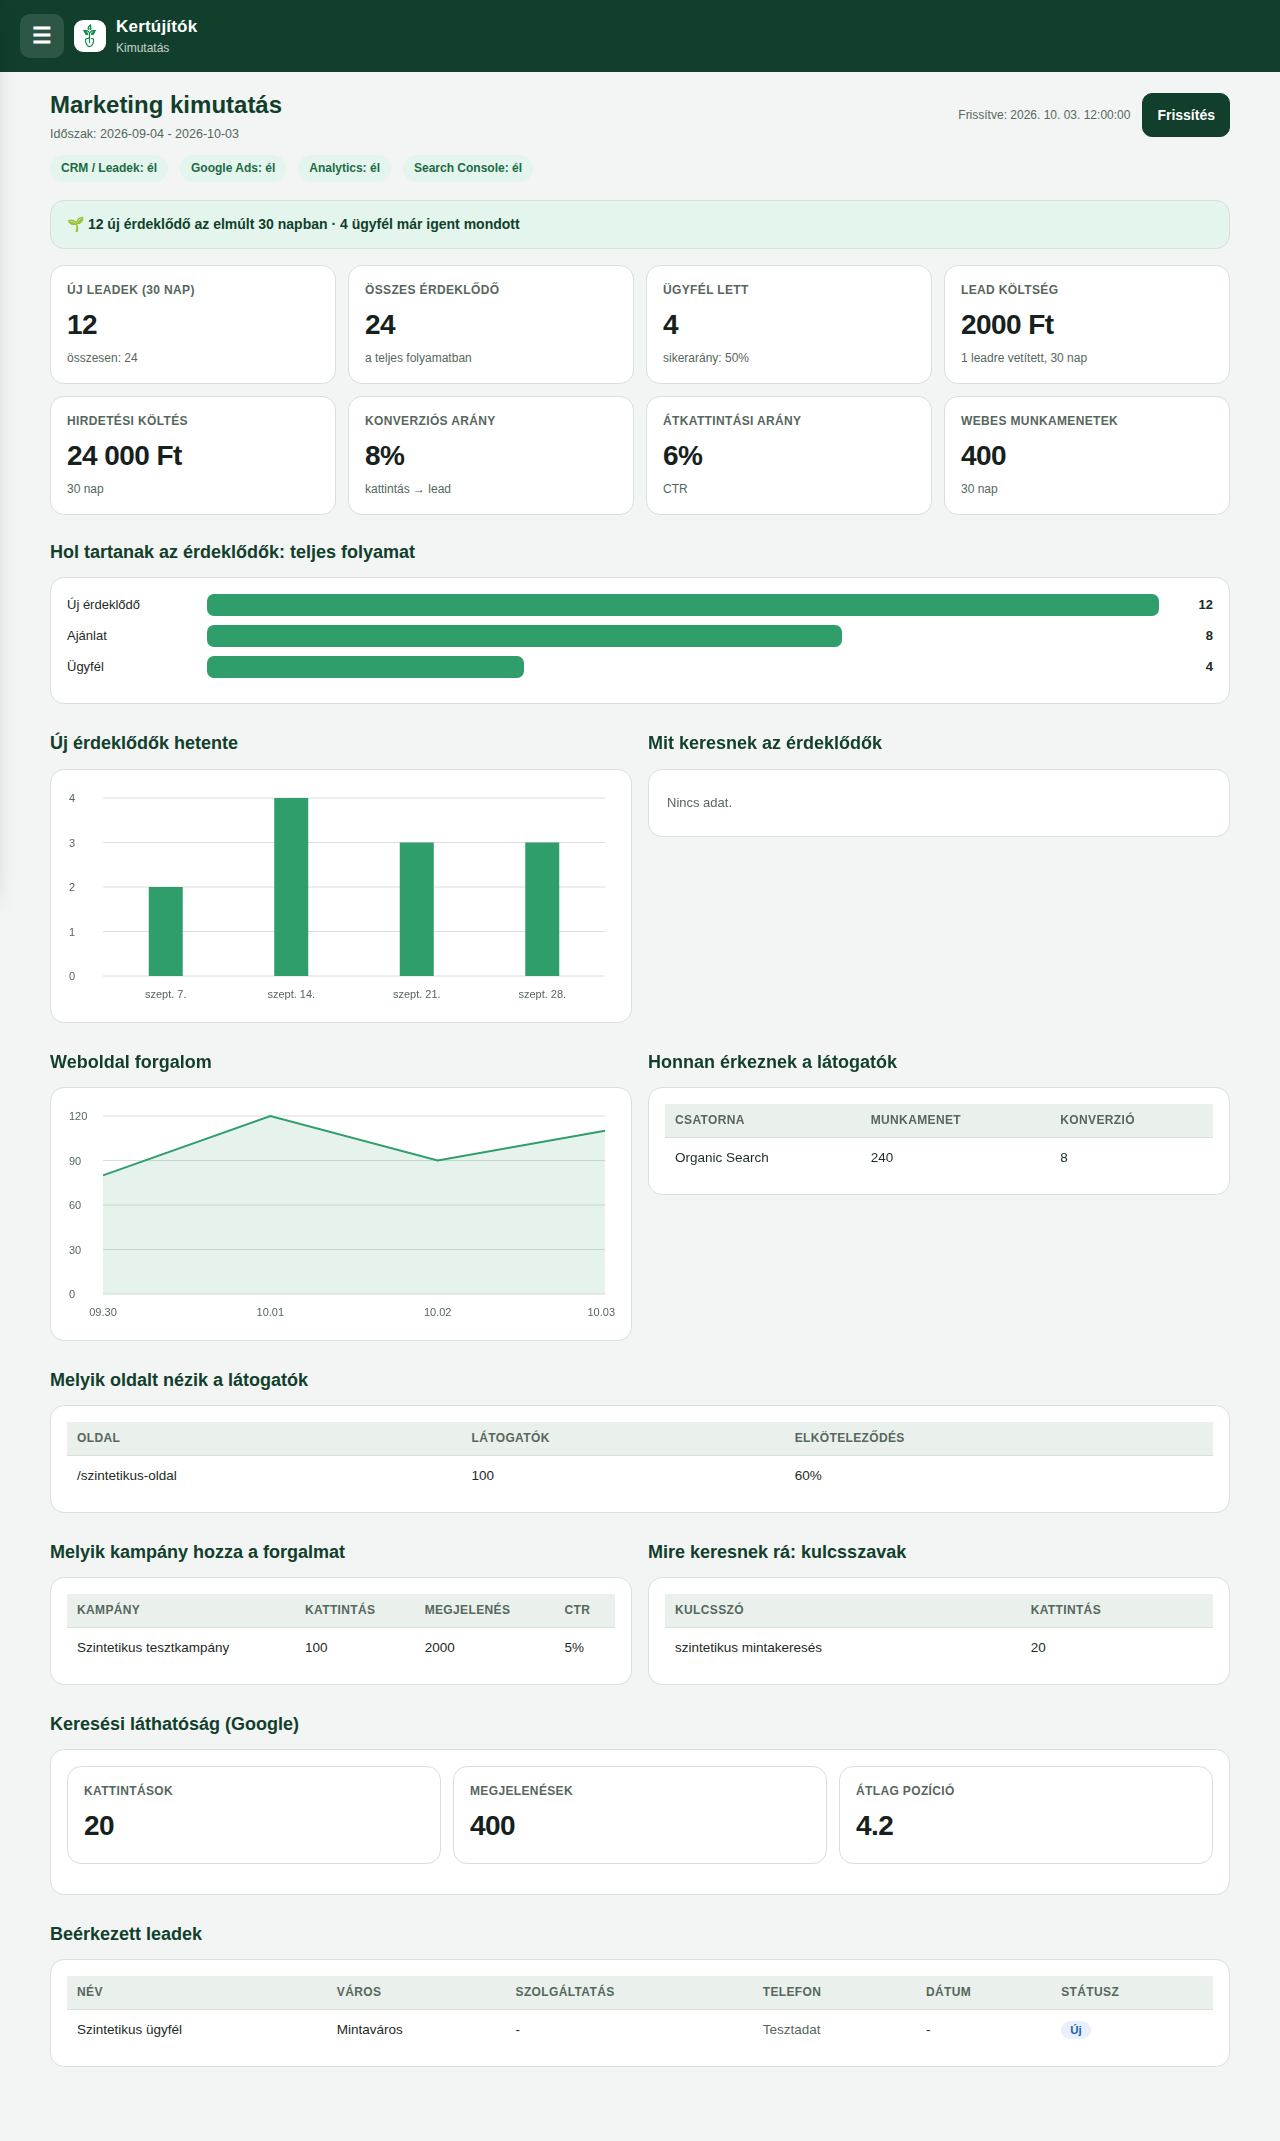This screenshot has height=2141, width=1280.
Task: Select the szintetikus mintakeresés keyword
Action: pos(748,1648)
